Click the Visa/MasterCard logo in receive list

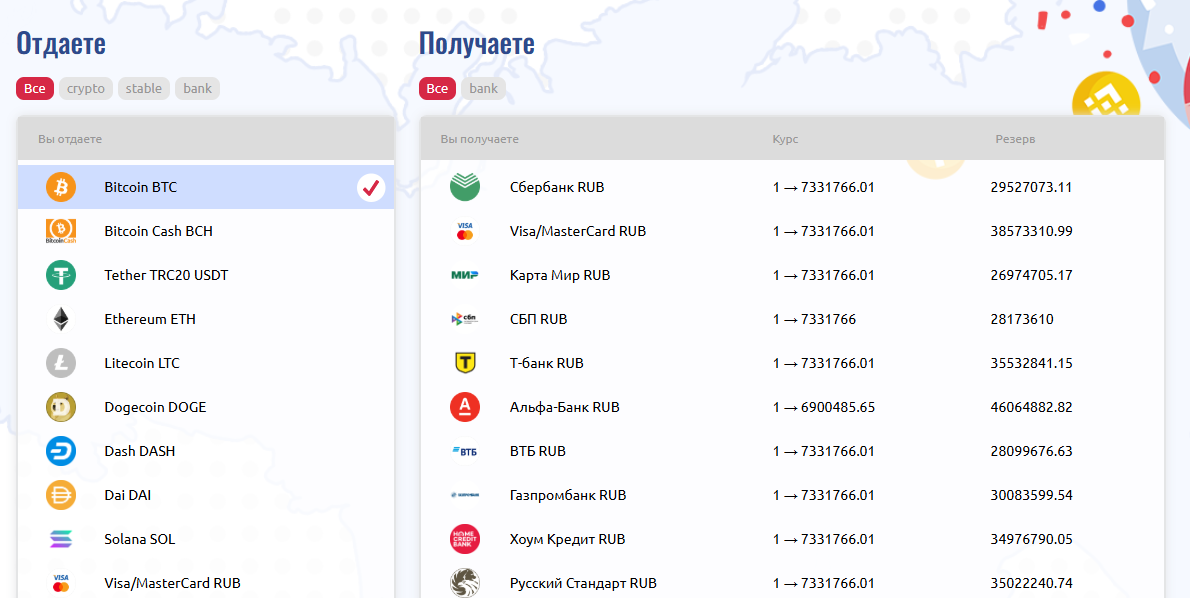pyautogui.click(x=464, y=231)
